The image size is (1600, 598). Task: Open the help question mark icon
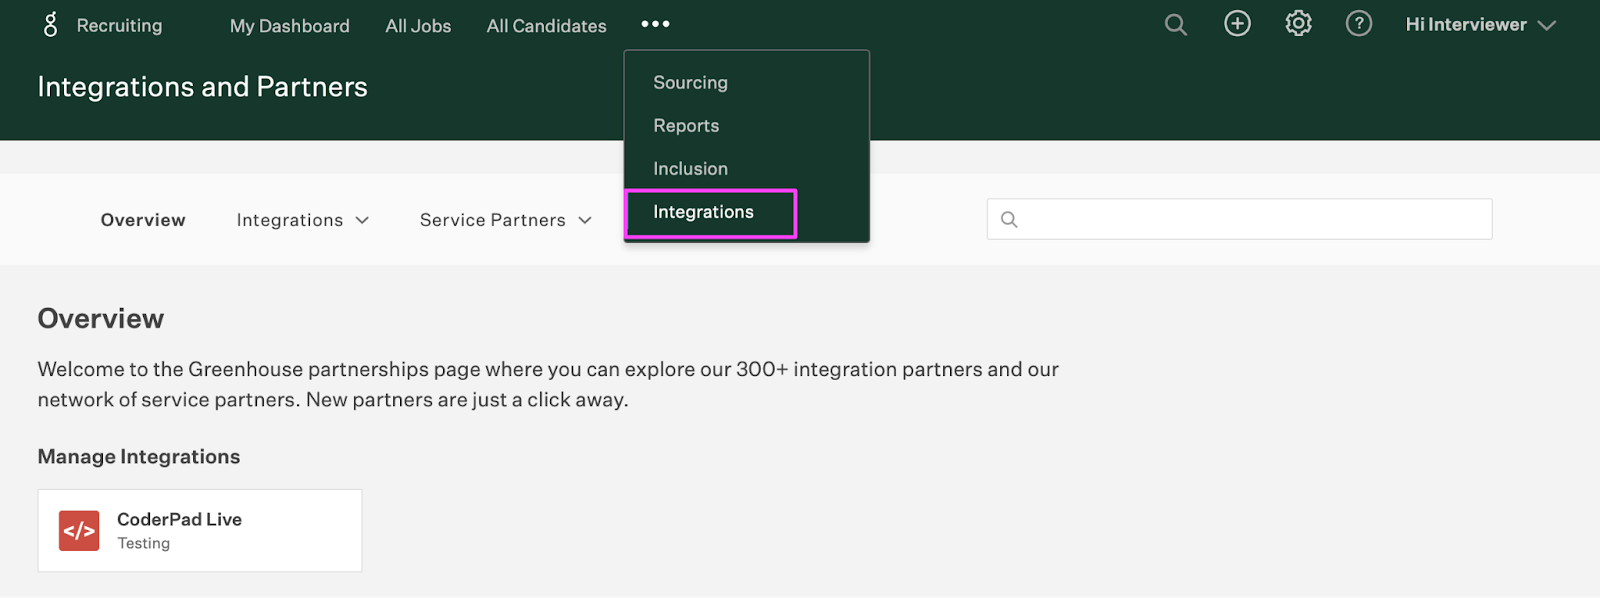[1359, 24]
